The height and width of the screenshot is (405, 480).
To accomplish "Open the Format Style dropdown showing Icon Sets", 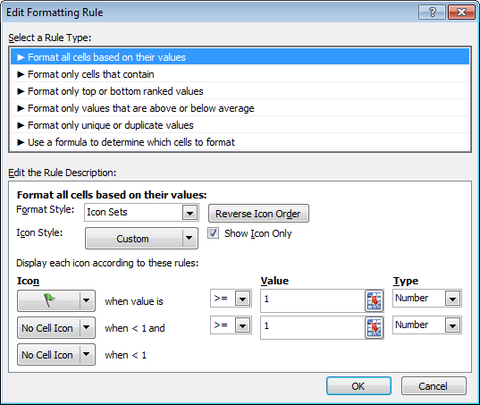I will click(142, 212).
